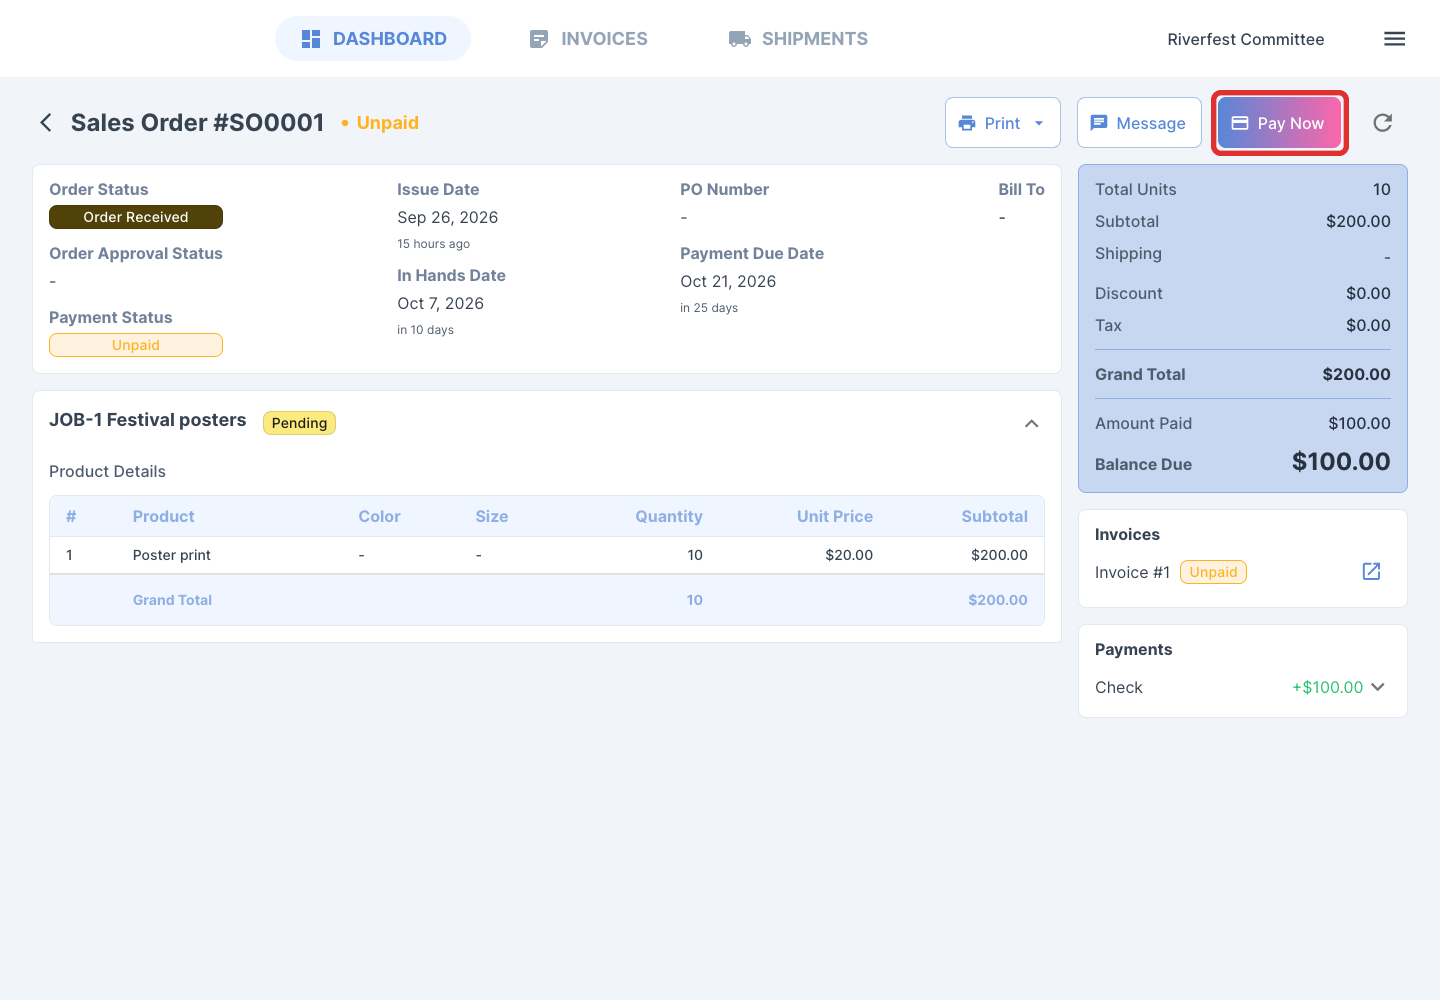The width and height of the screenshot is (1440, 1000).
Task: Click the Color column header
Action: point(379,516)
